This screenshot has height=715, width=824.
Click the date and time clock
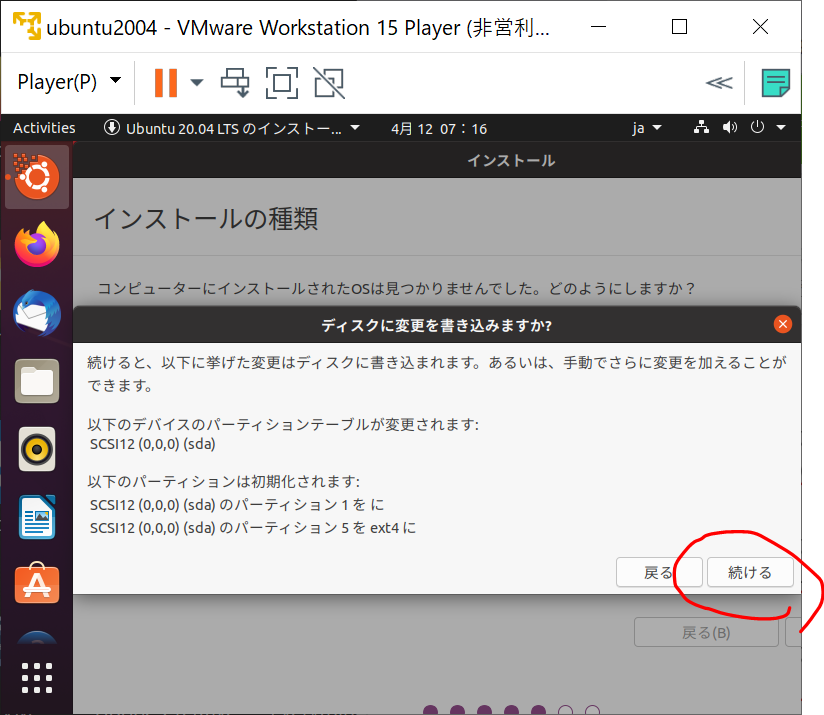(439, 129)
